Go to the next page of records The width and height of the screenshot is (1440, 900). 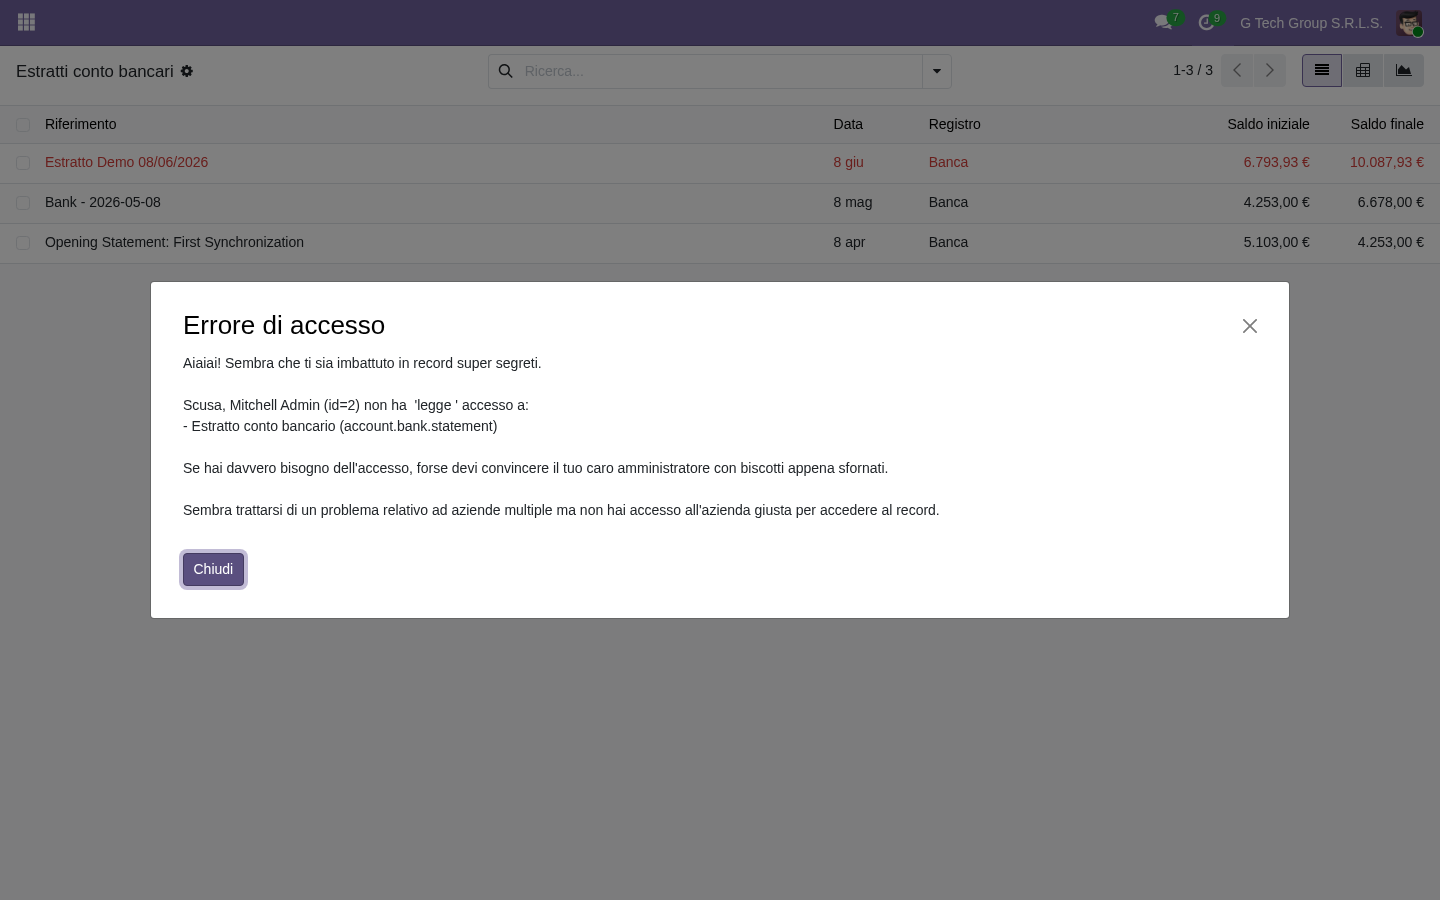(x=1270, y=70)
